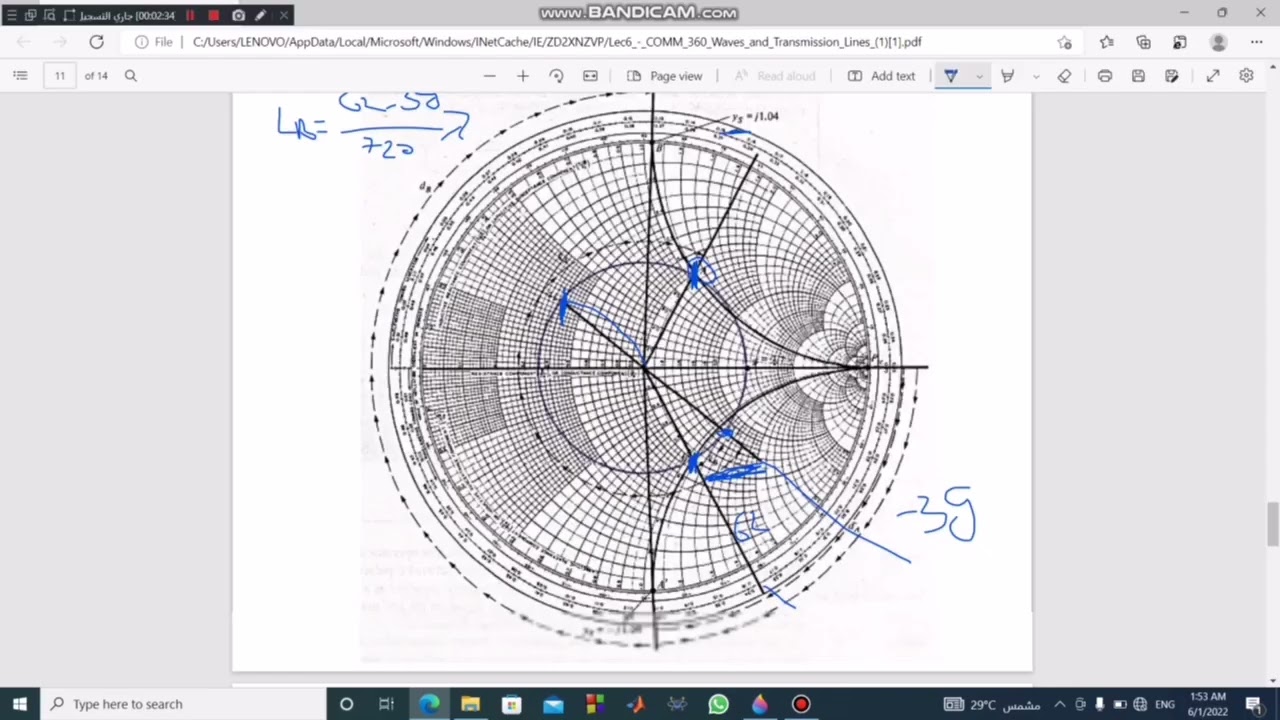Click the Read aloud button

775,76
